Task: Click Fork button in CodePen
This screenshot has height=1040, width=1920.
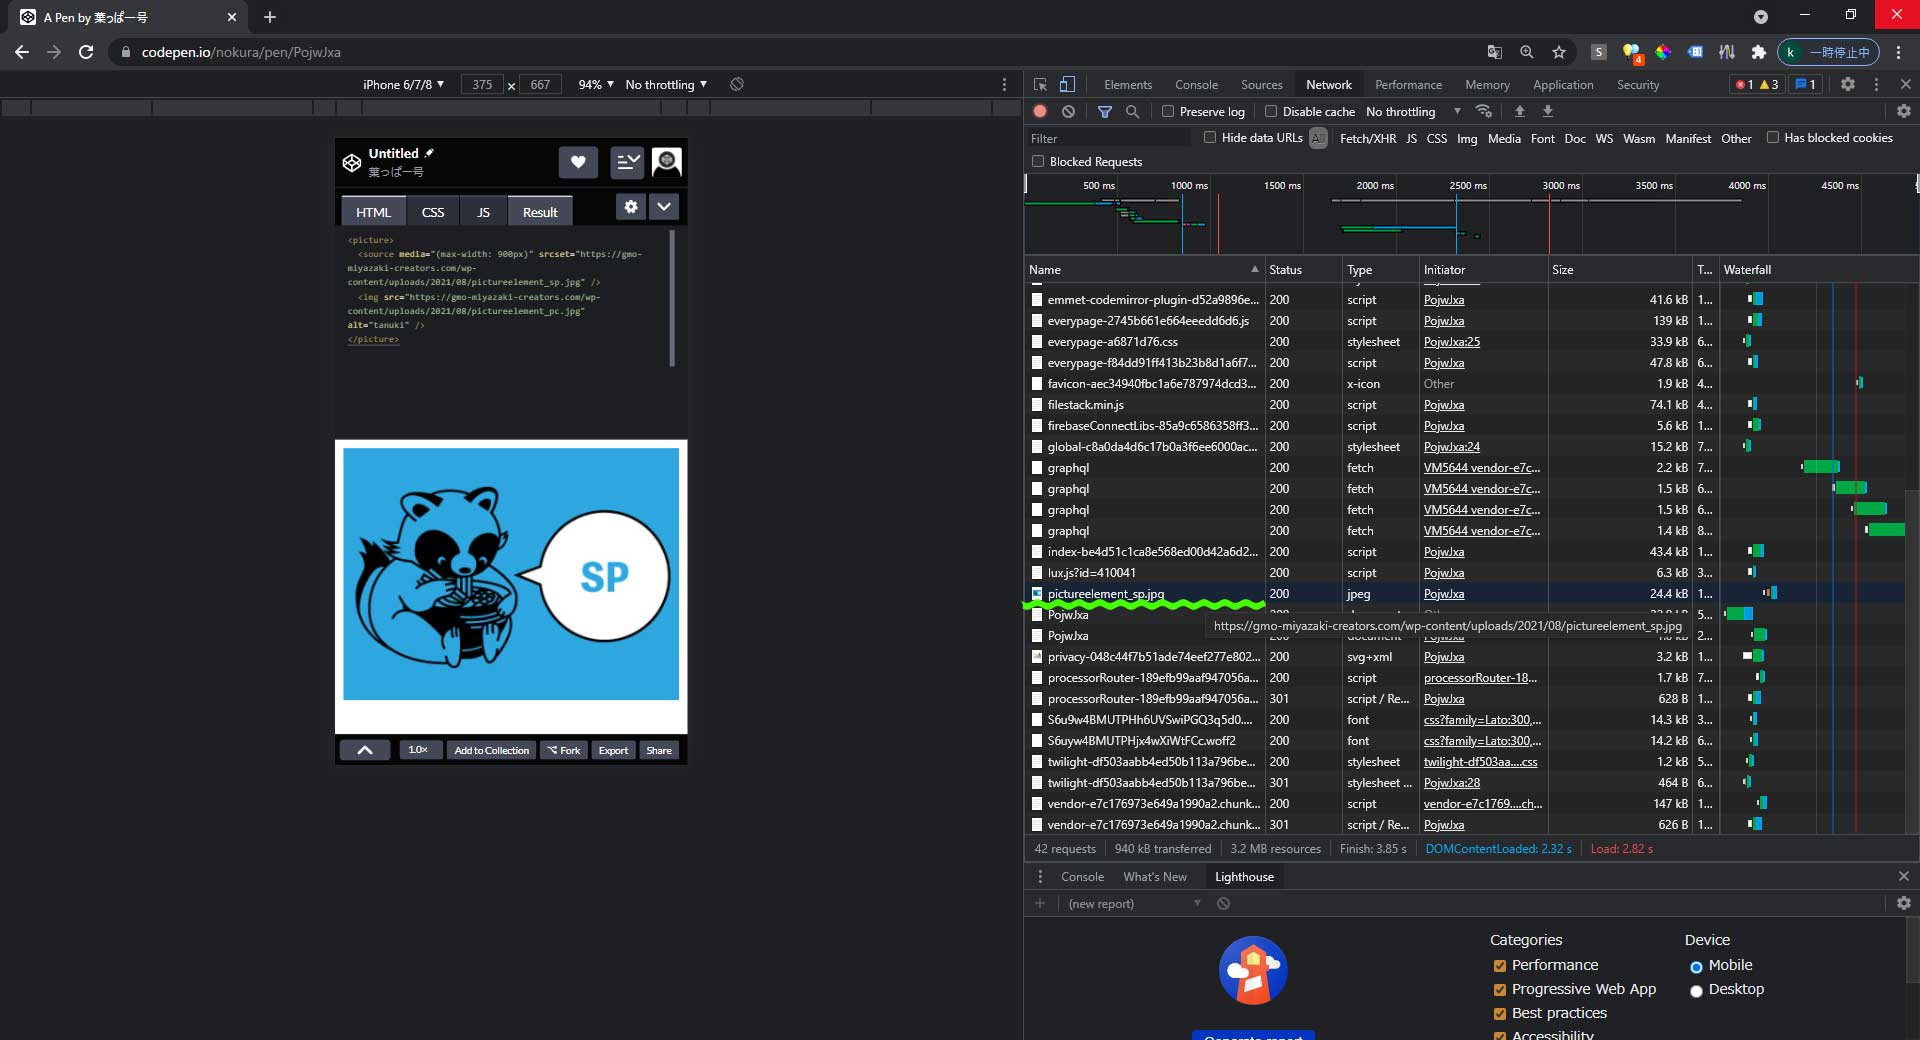Action: pos(564,750)
